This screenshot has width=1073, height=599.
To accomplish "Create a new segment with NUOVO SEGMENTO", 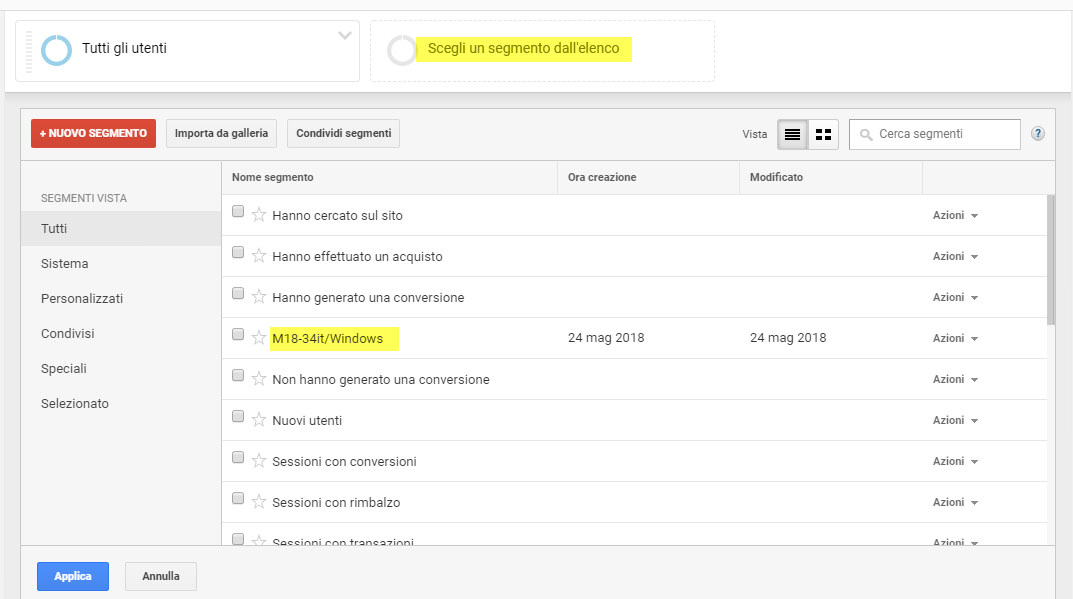I will click(92, 133).
